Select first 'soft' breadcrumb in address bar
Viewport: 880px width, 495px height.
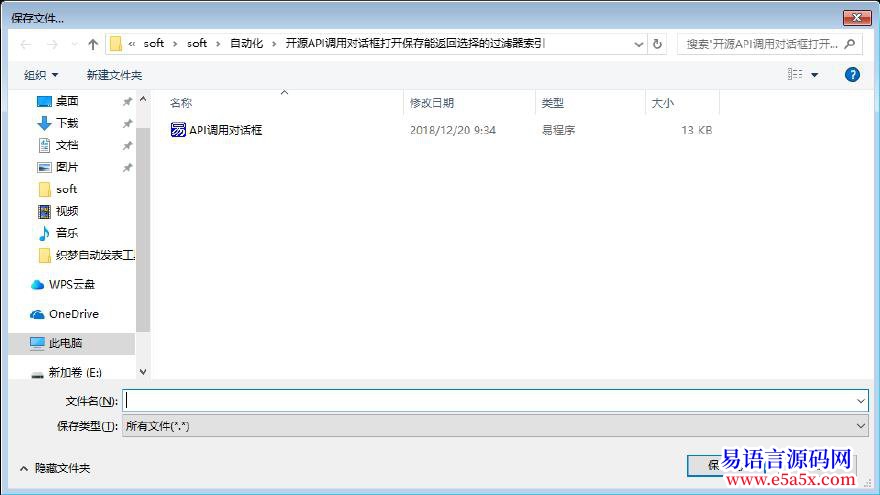point(153,43)
